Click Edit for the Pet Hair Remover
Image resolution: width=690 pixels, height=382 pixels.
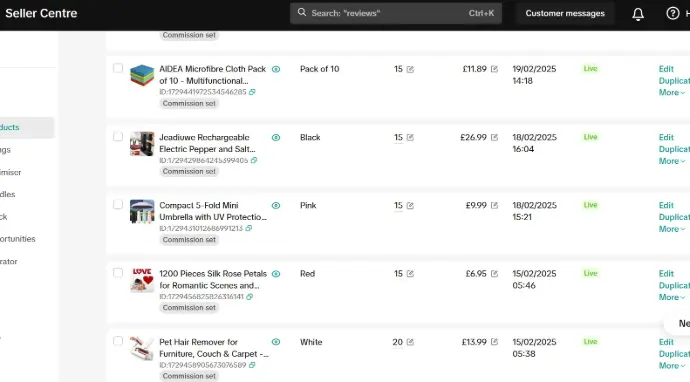[666, 342]
